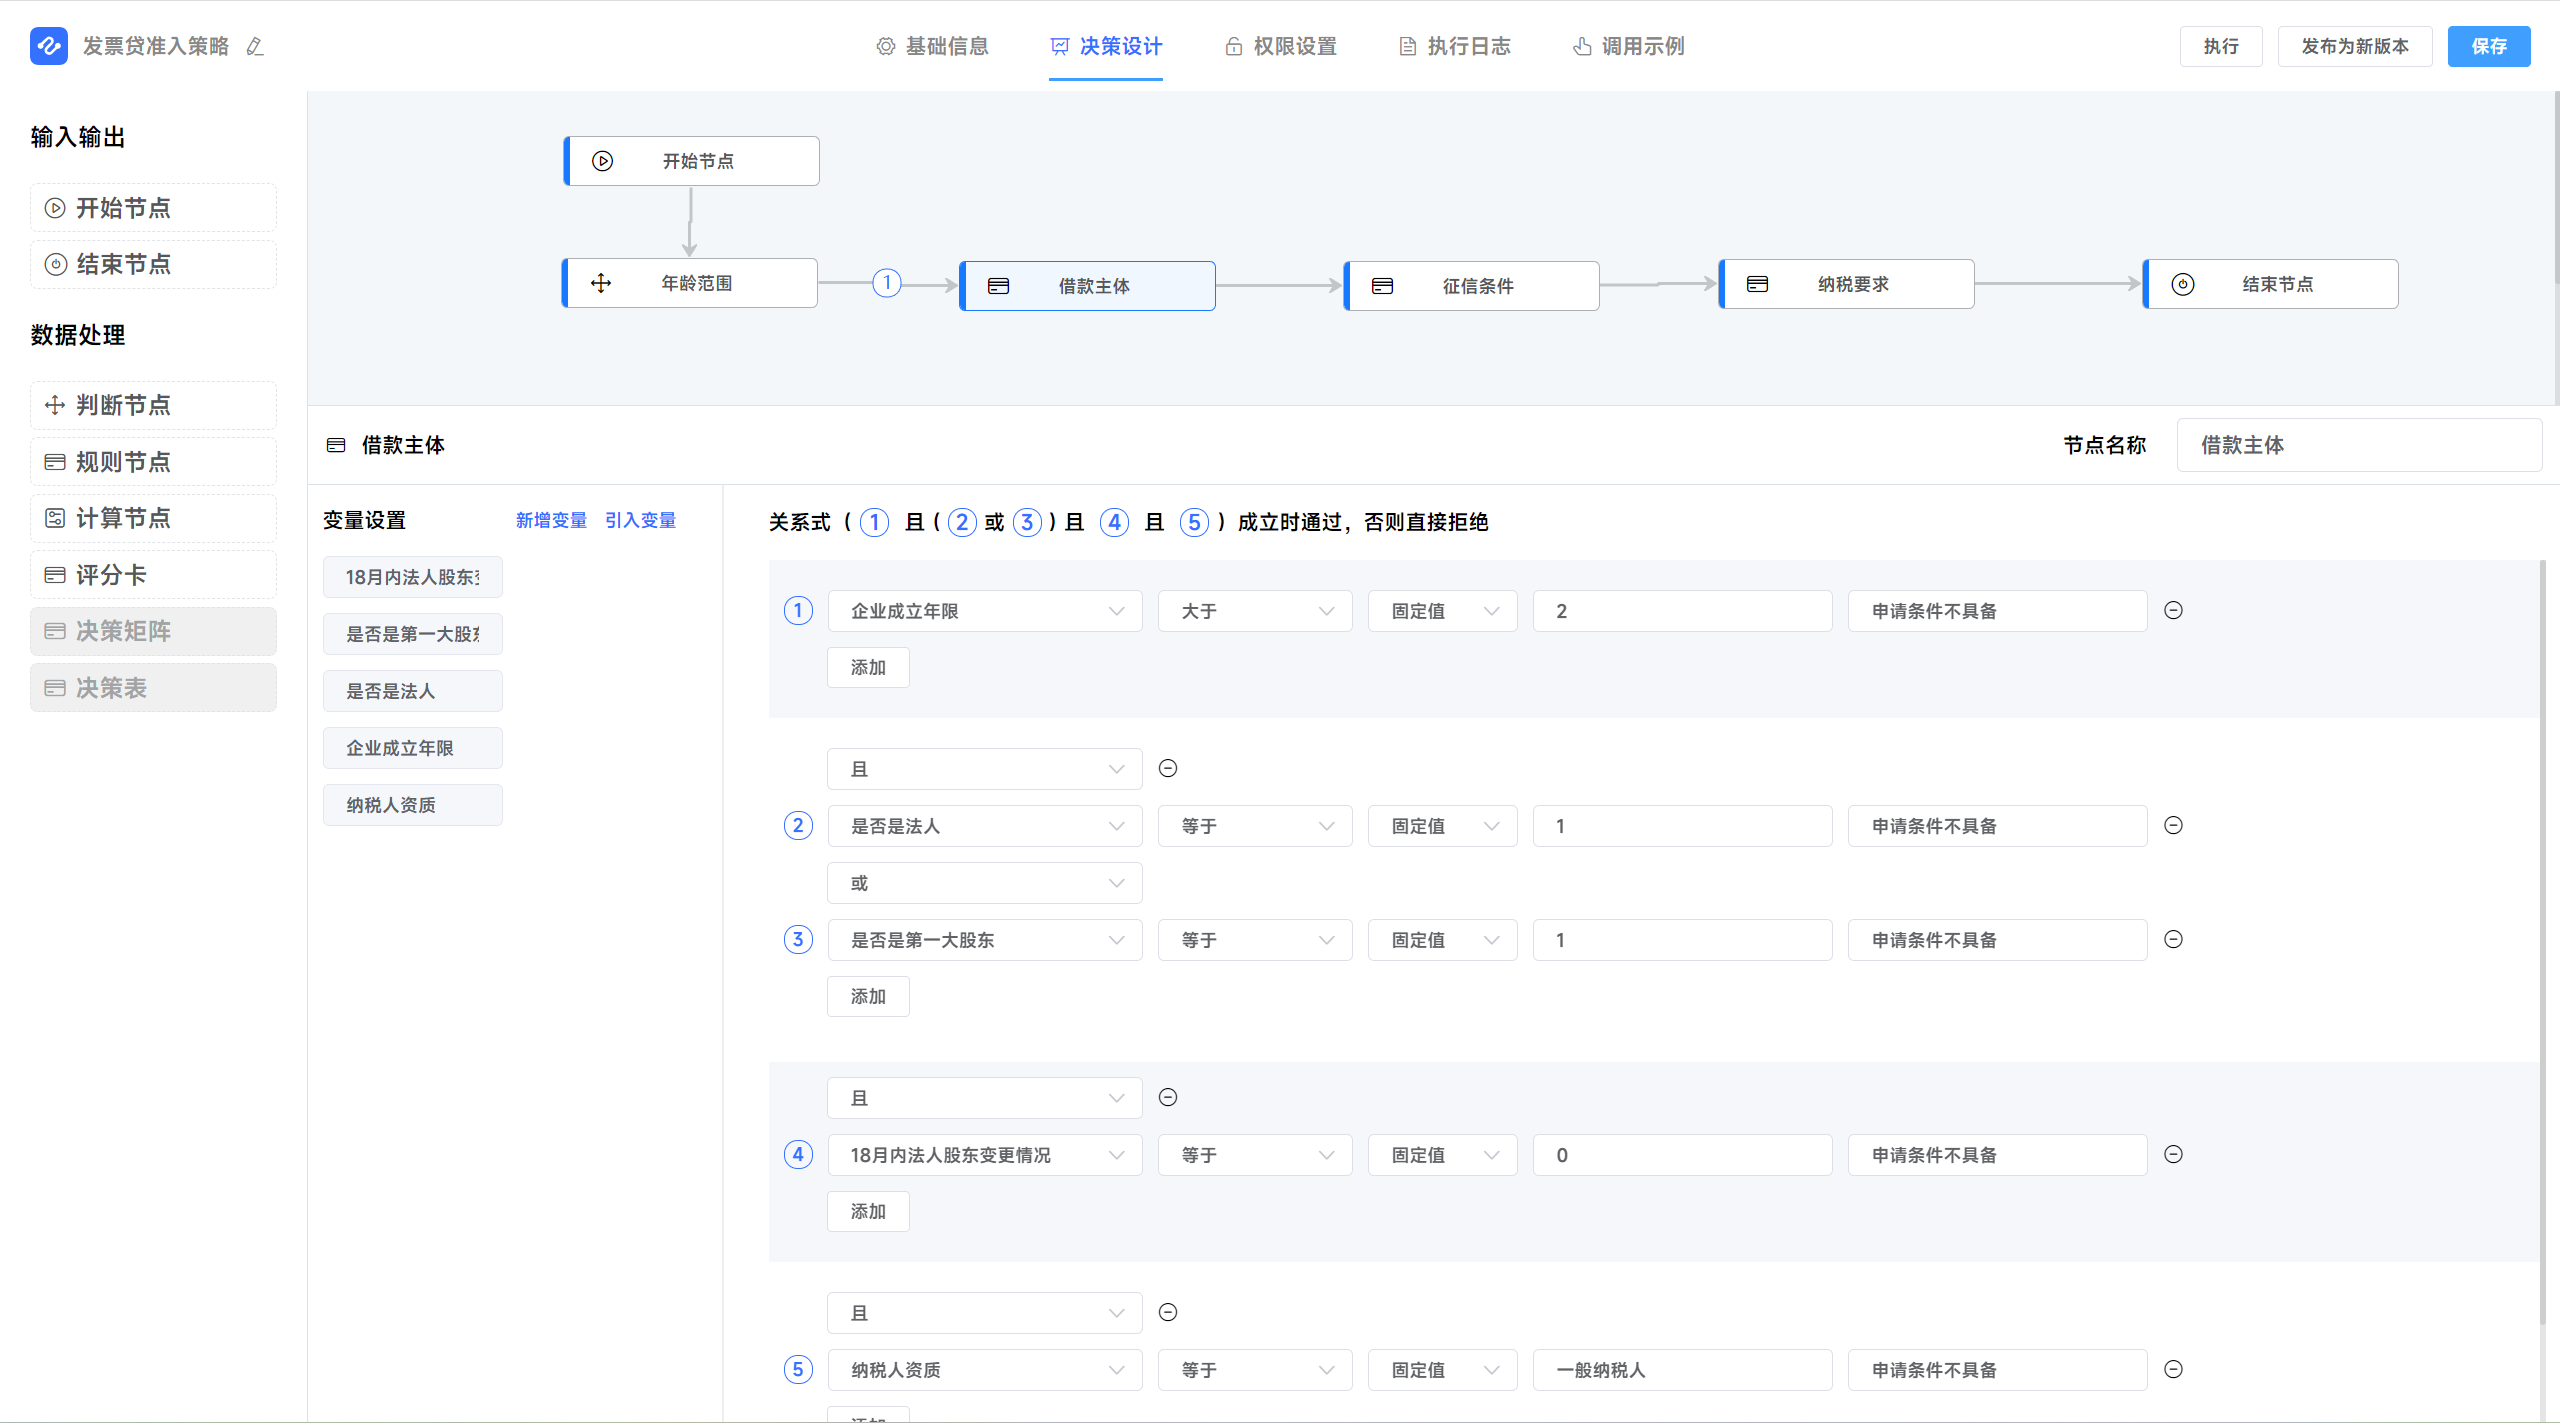The width and height of the screenshot is (2560, 1423).
Task: Click 发布为新版本 button
Action: (2355, 46)
